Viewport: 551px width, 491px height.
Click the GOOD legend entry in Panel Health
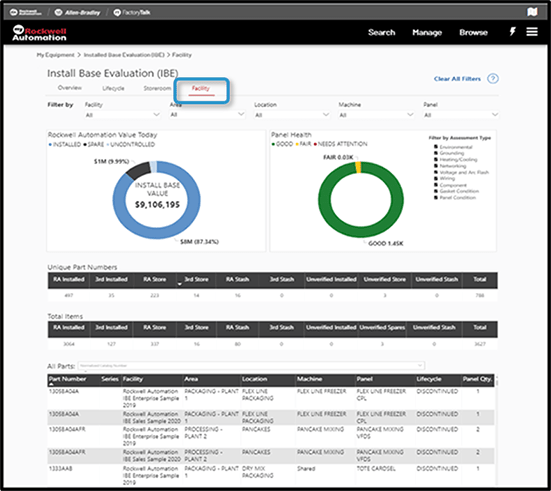click(x=282, y=144)
